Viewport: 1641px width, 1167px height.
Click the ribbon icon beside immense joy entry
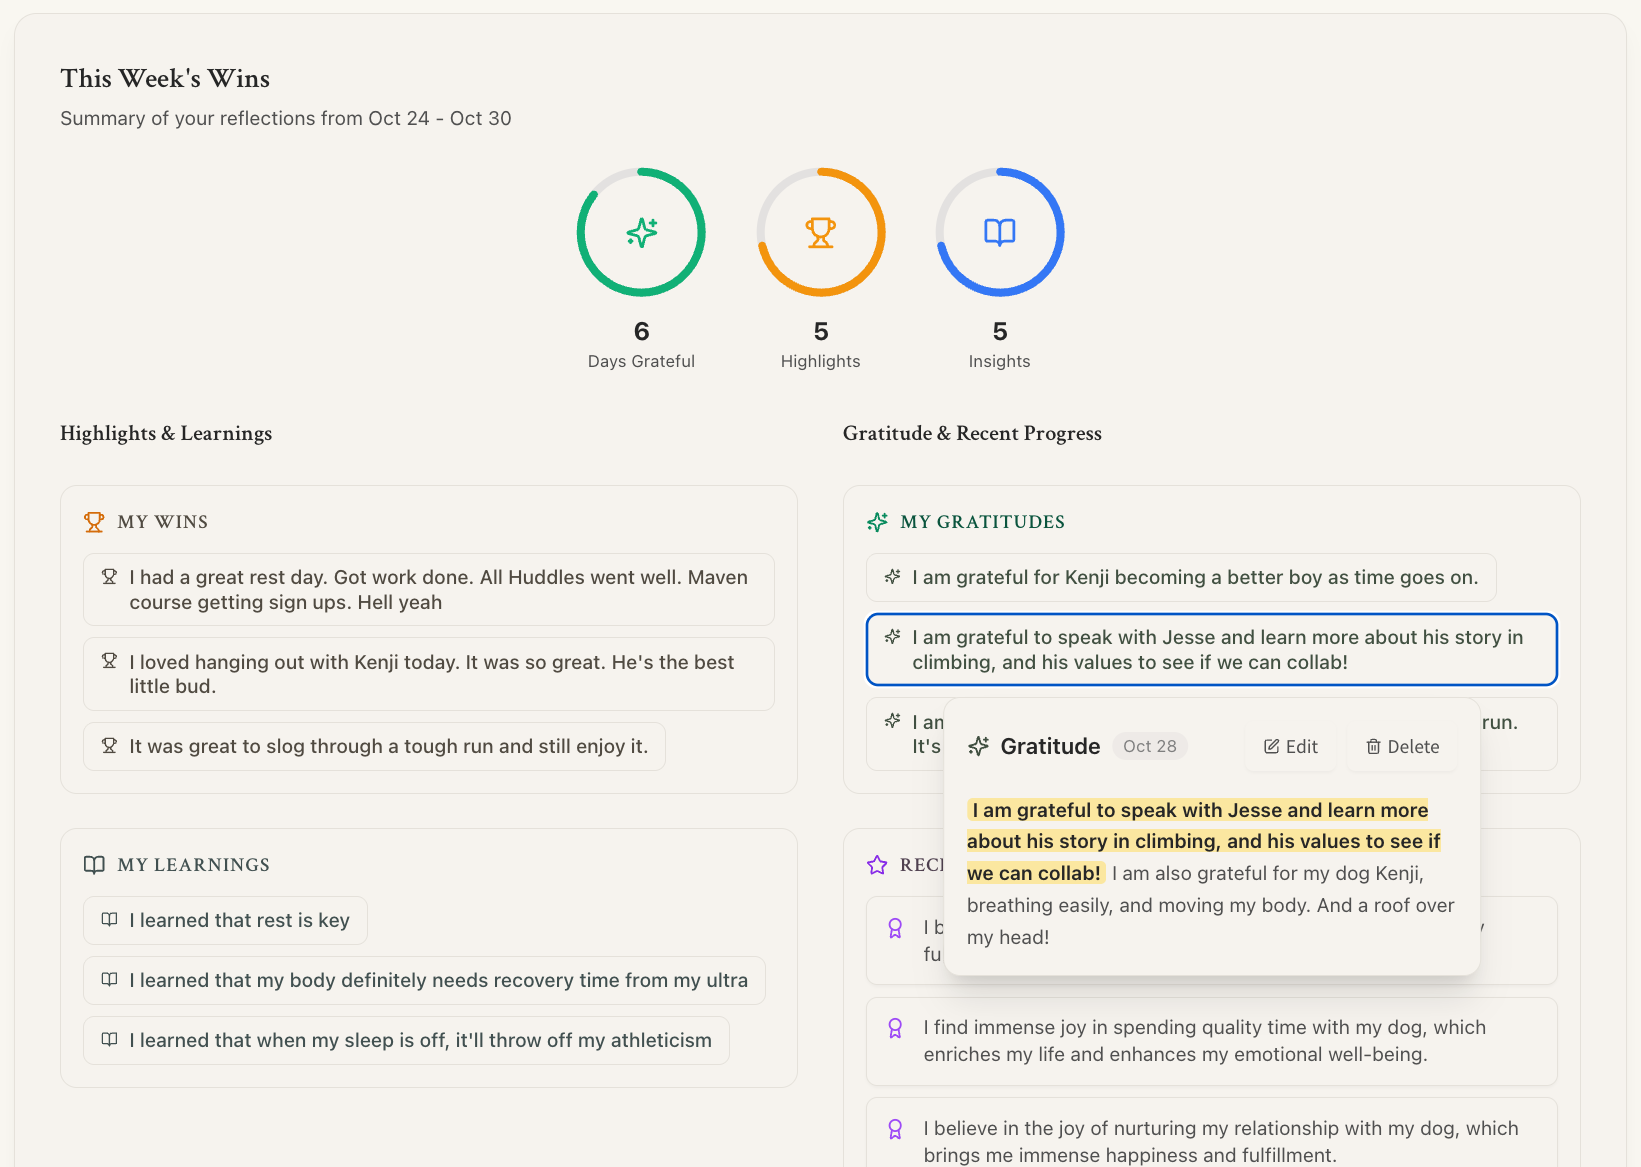895,1028
